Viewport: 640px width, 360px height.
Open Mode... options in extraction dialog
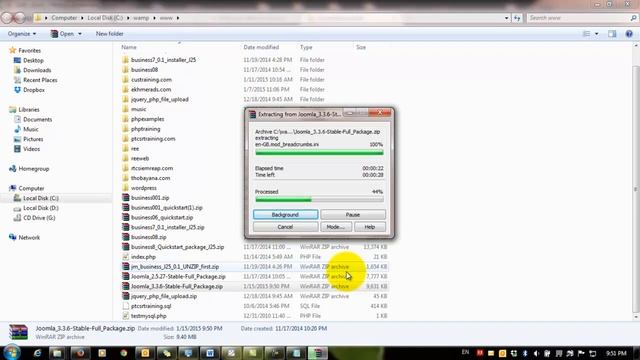[x=336, y=227]
